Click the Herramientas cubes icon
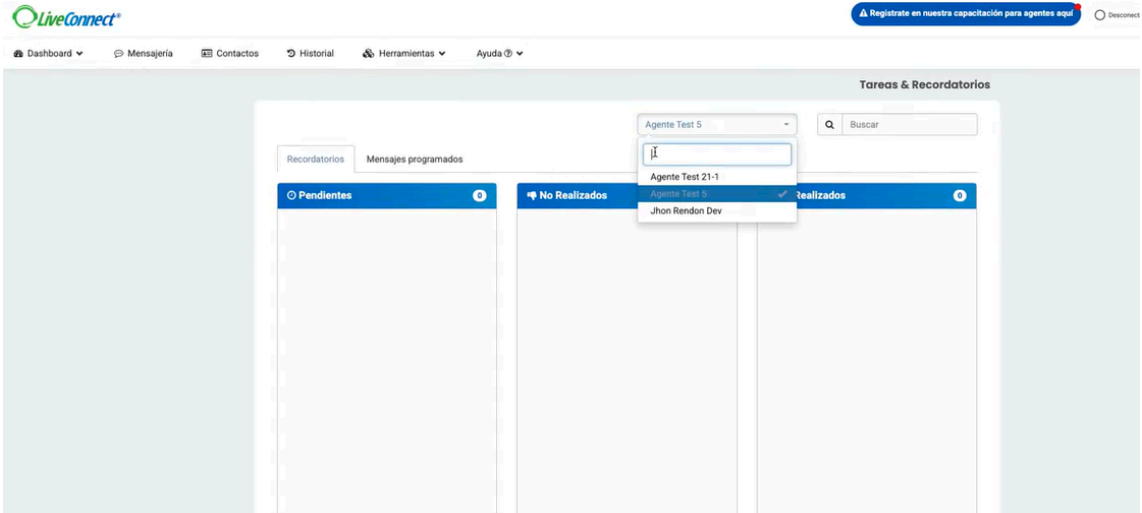Viewport: 1142px width, 513px height. click(x=368, y=53)
